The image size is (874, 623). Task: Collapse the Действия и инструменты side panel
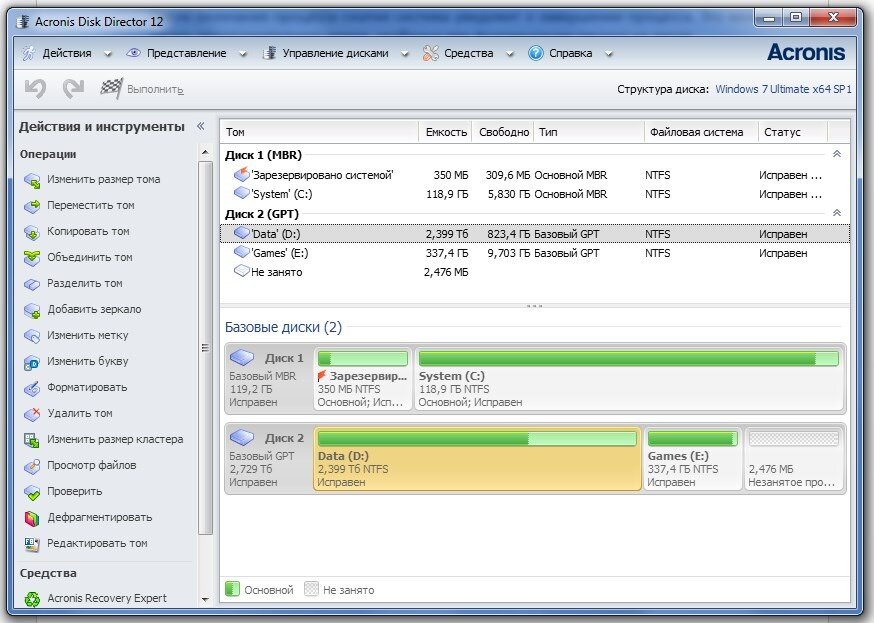pos(201,126)
